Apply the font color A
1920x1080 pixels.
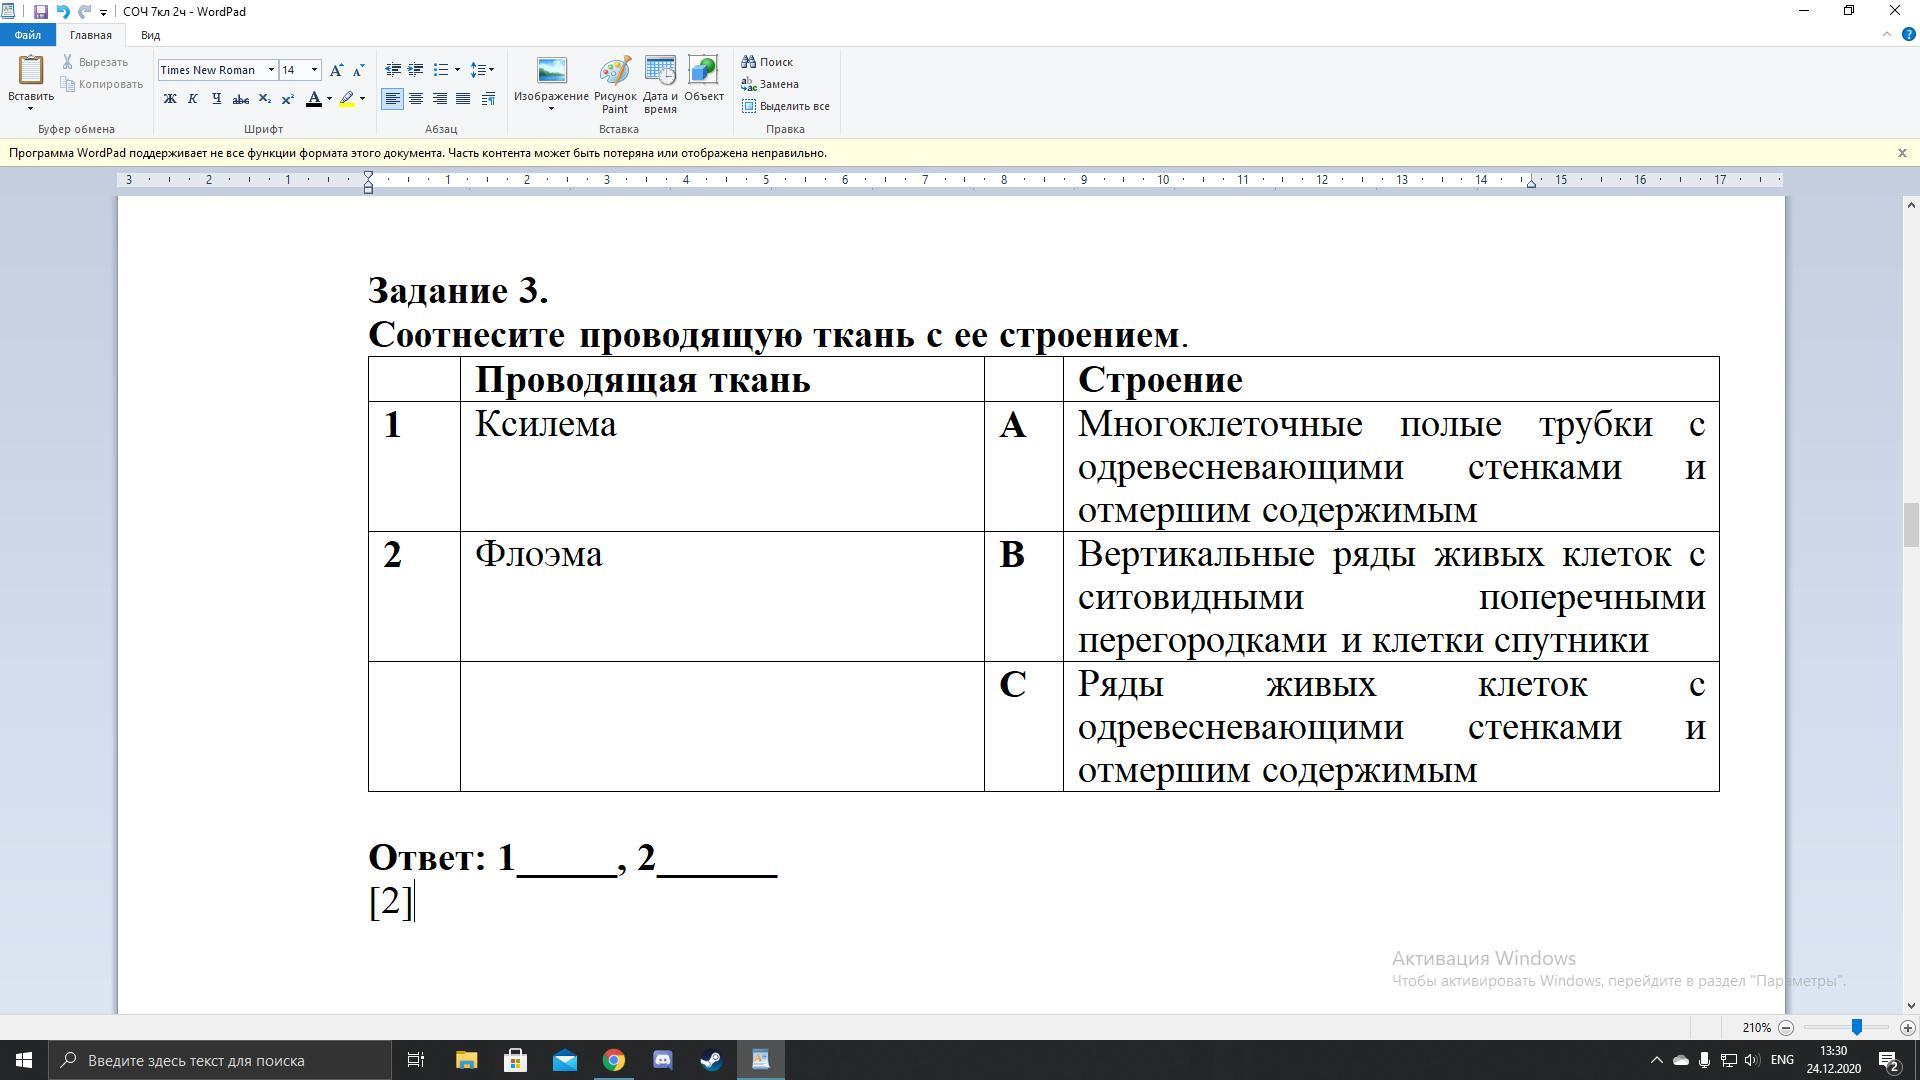[x=314, y=99]
